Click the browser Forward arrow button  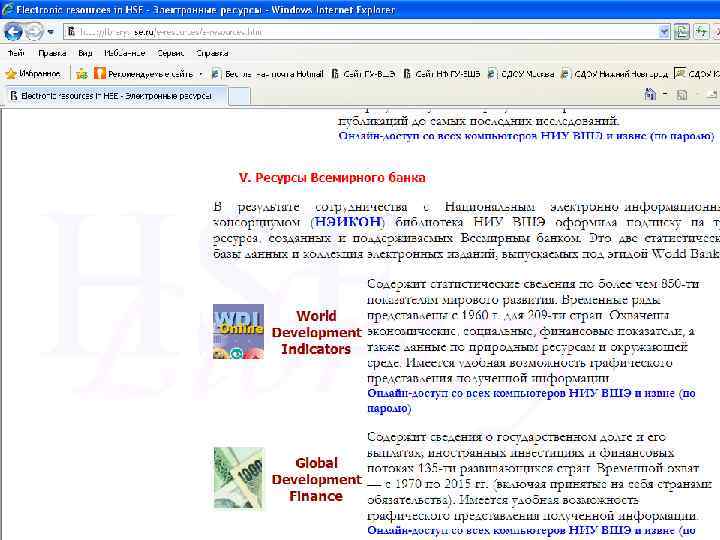point(34,32)
